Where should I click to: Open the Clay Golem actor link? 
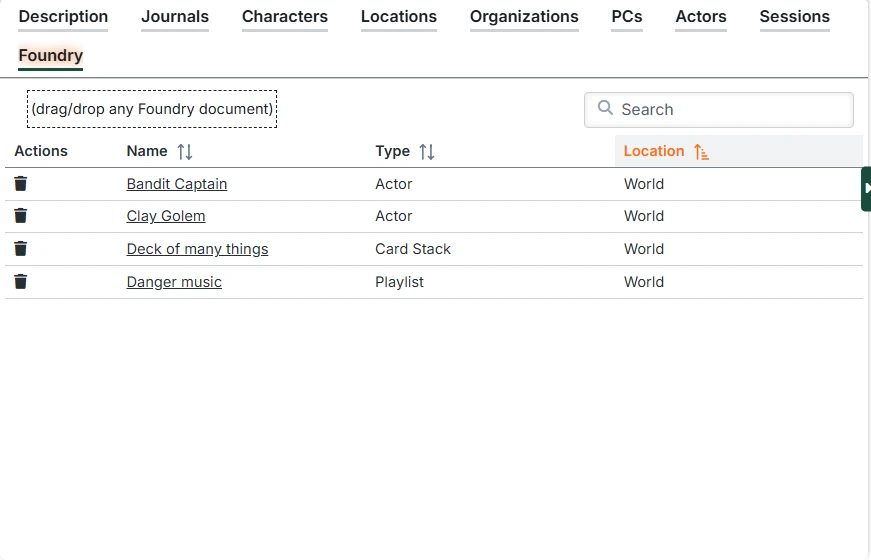tap(166, 216)
